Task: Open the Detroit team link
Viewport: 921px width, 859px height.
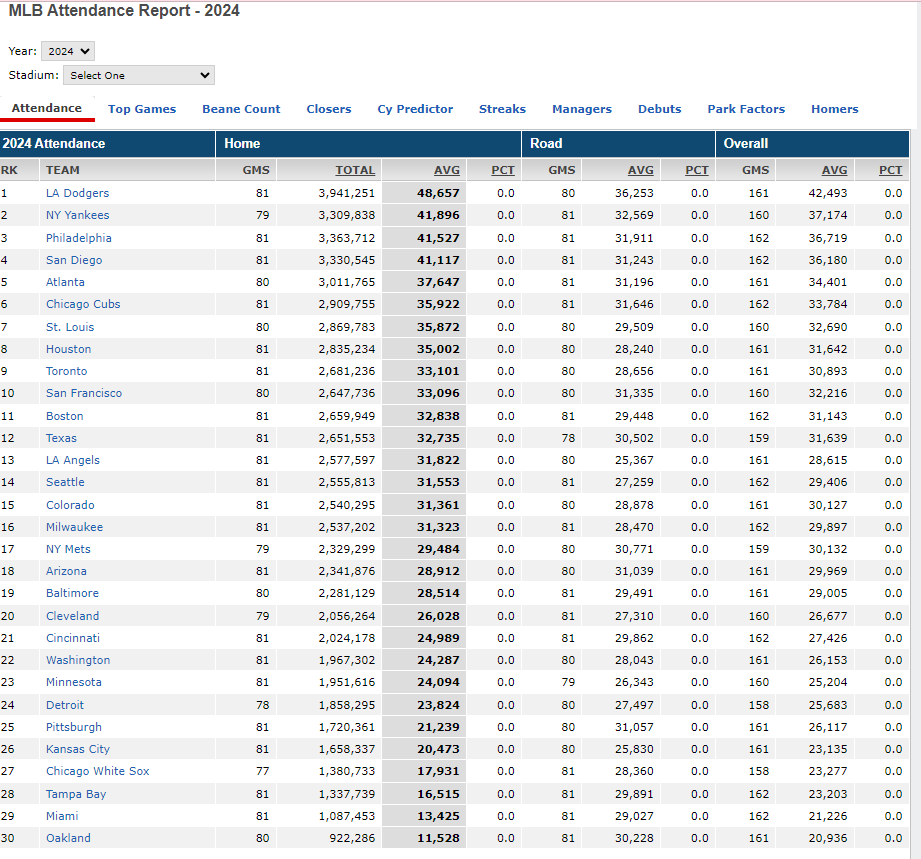Action: click(65, 705)
